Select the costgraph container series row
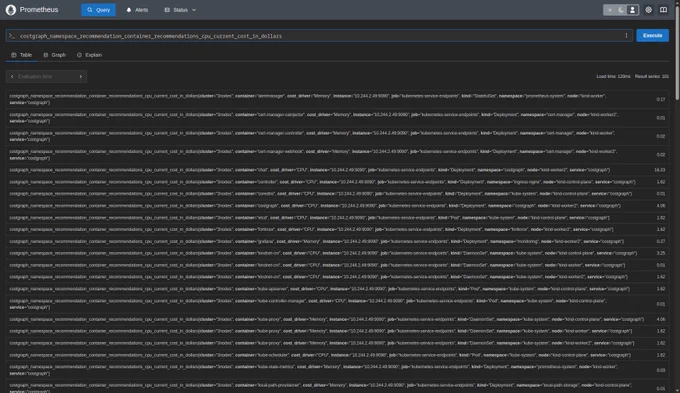680x393 pixels. tap(337, 206)
